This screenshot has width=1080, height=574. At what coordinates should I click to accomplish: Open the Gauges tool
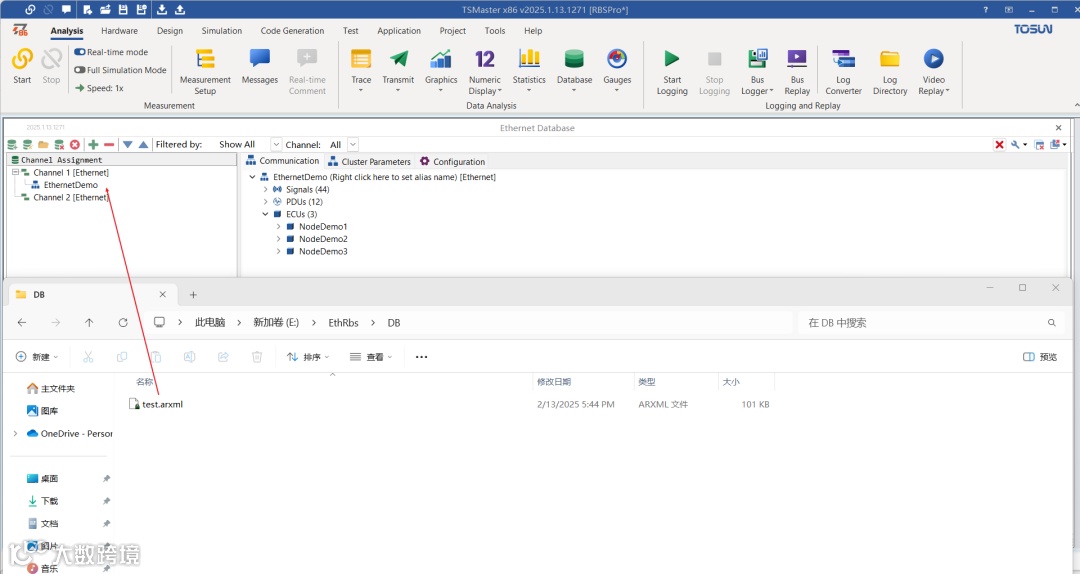pyautogui.click(x=617, y=70)
